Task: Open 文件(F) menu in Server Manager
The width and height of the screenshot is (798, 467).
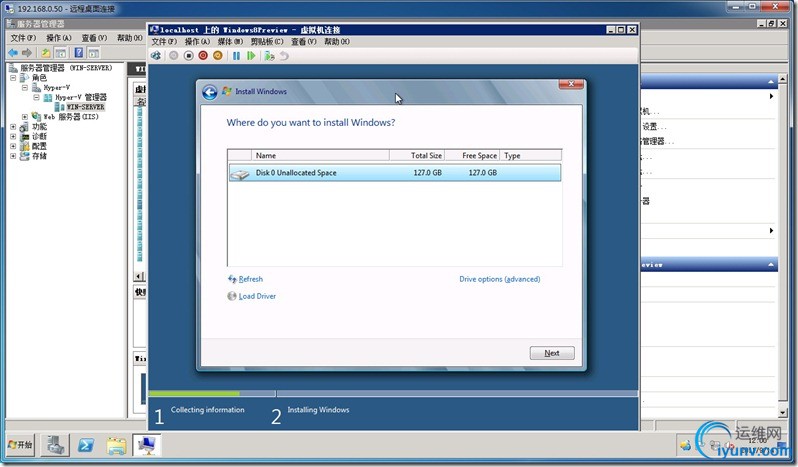Action: click(23, 38)
